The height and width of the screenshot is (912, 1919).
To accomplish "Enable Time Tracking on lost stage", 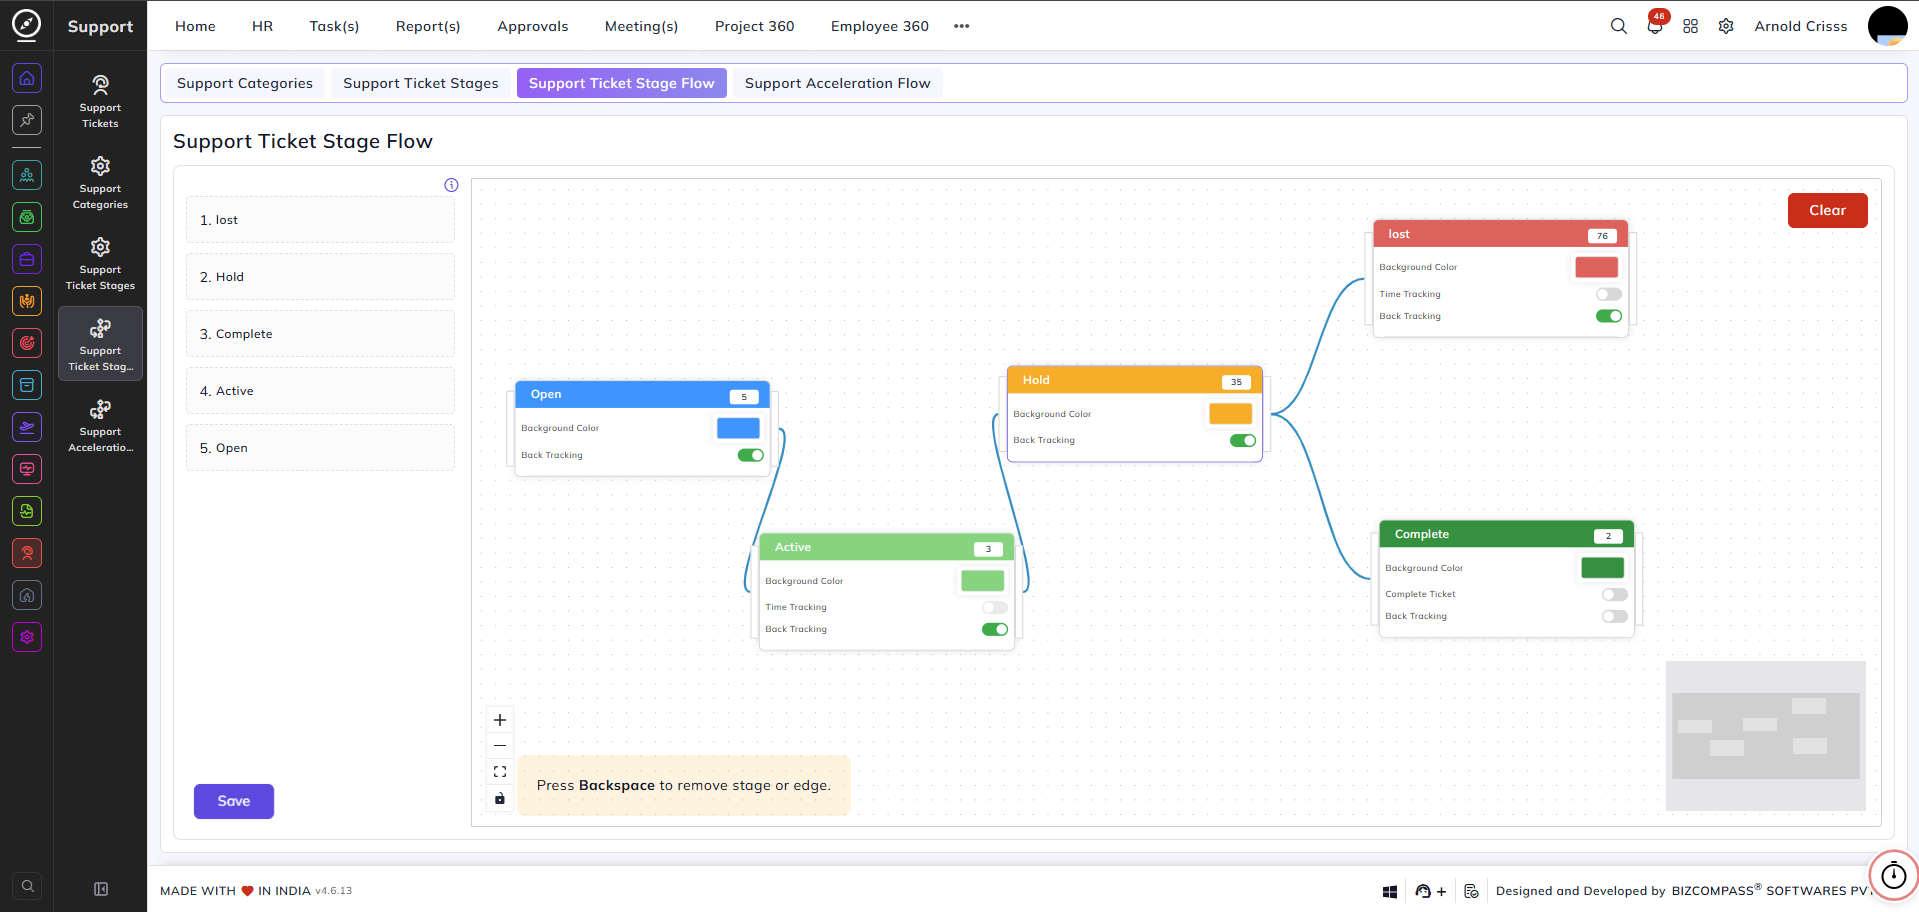I will point(1608,294).
